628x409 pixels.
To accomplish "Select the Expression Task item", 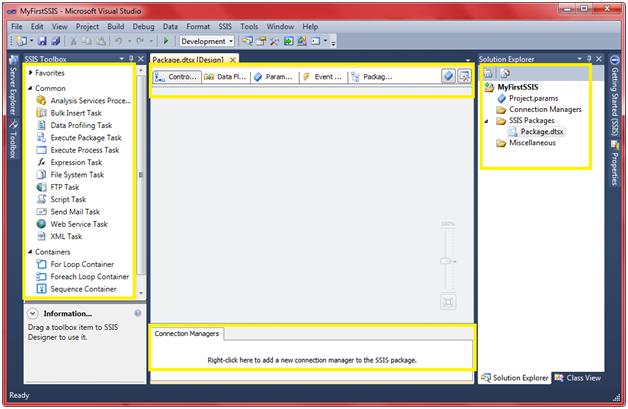I will tap(69, 162).
